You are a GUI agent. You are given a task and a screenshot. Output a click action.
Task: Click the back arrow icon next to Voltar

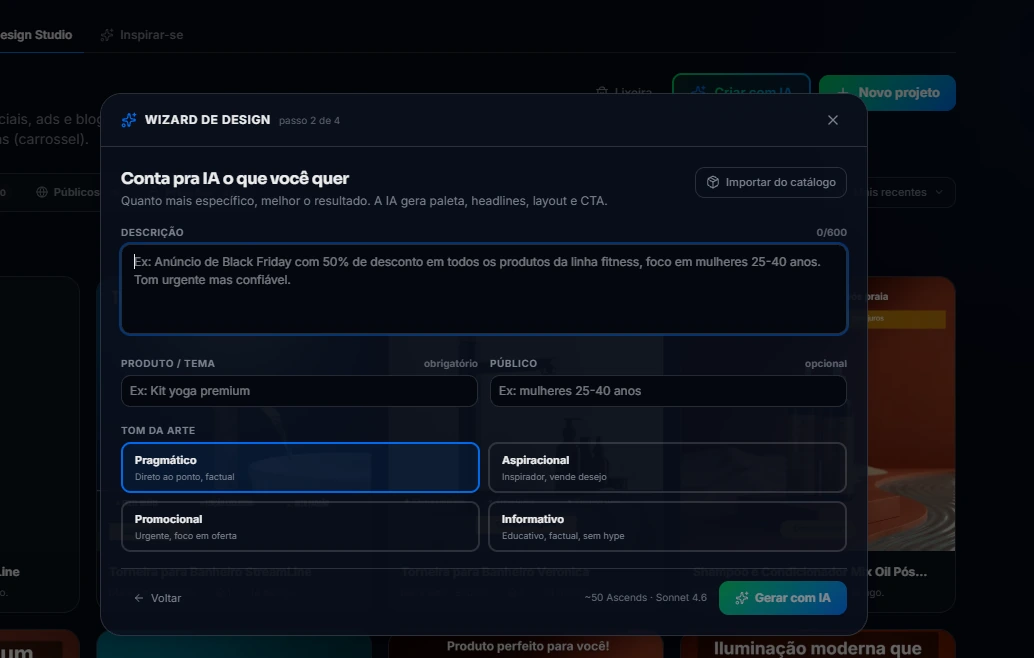[x=138, y=598]
